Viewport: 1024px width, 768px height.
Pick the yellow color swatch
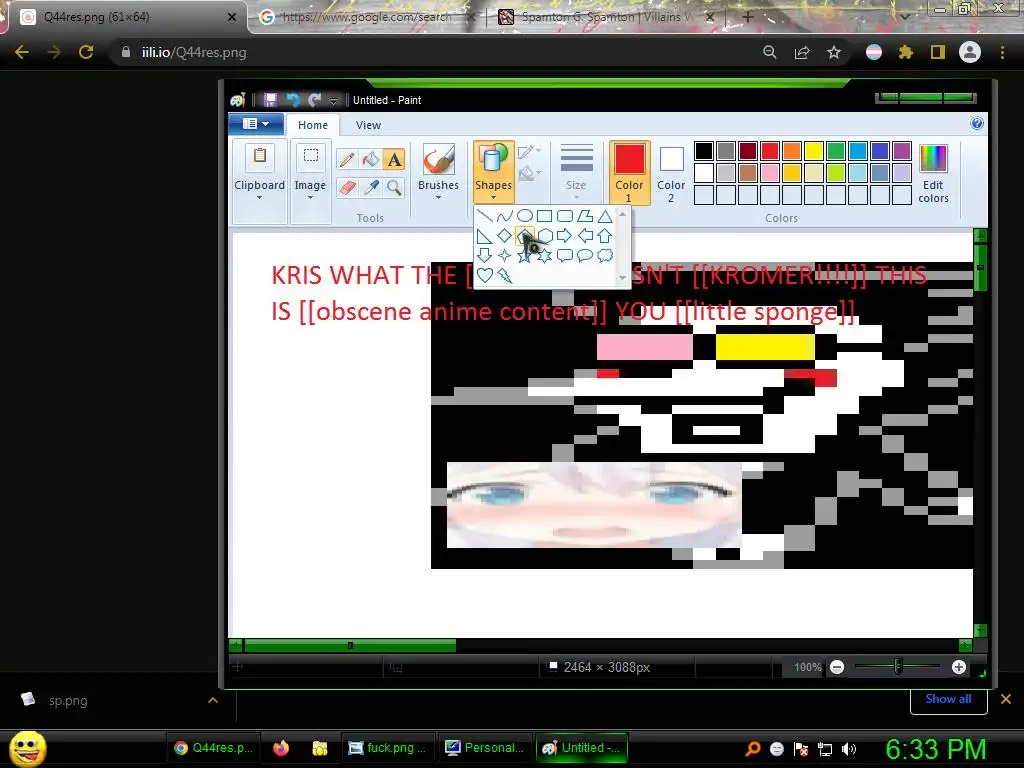814,151
